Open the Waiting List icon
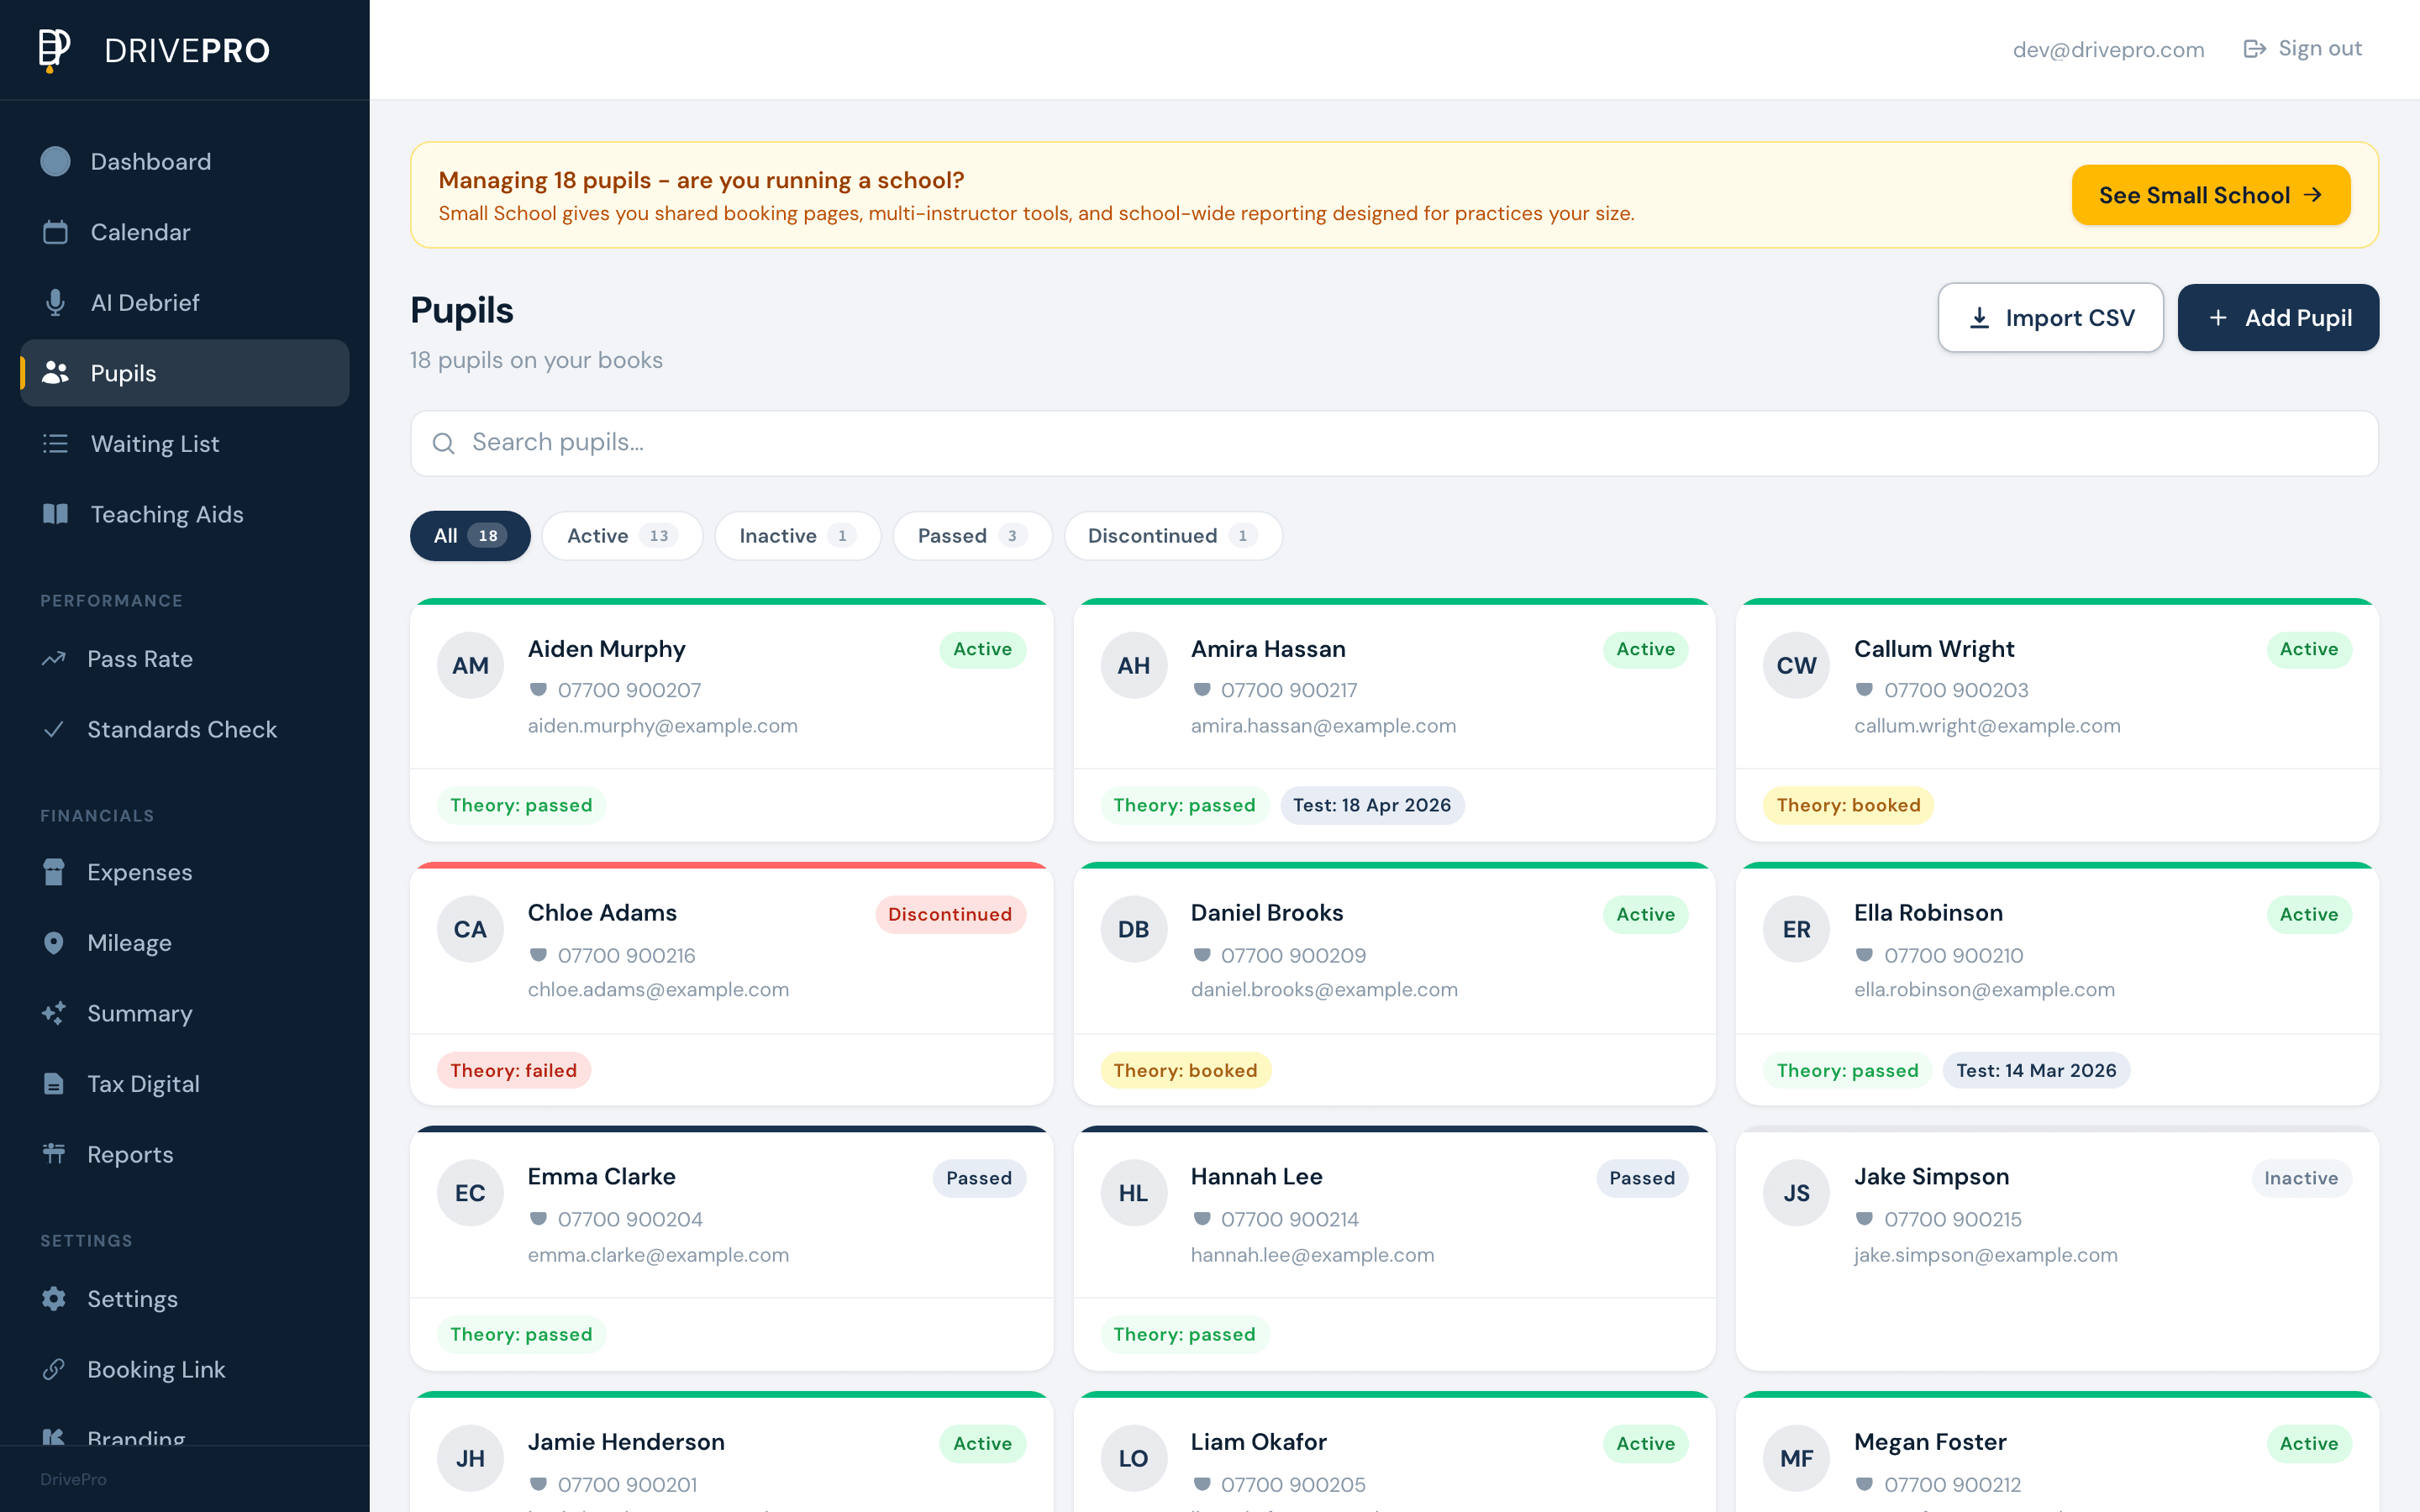Screen dimensions: 2420x1512 pos(55,443)
